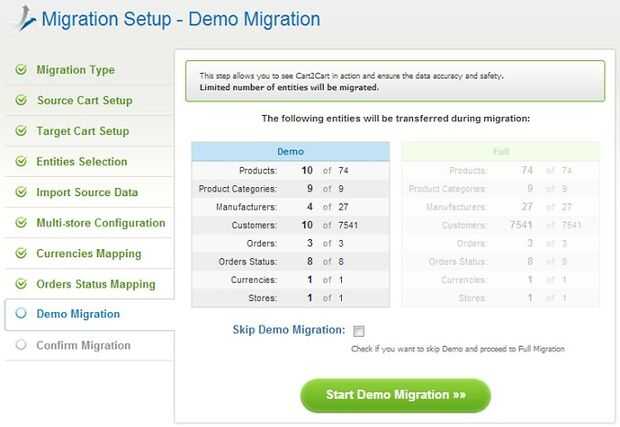The image size is (620, 427).
Task: Click the 7541 customers total in Demo table
Action: 348,225
